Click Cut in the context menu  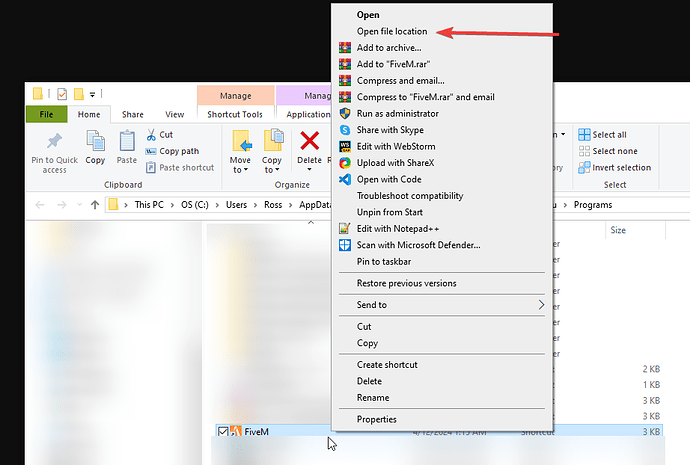point(364,326)
